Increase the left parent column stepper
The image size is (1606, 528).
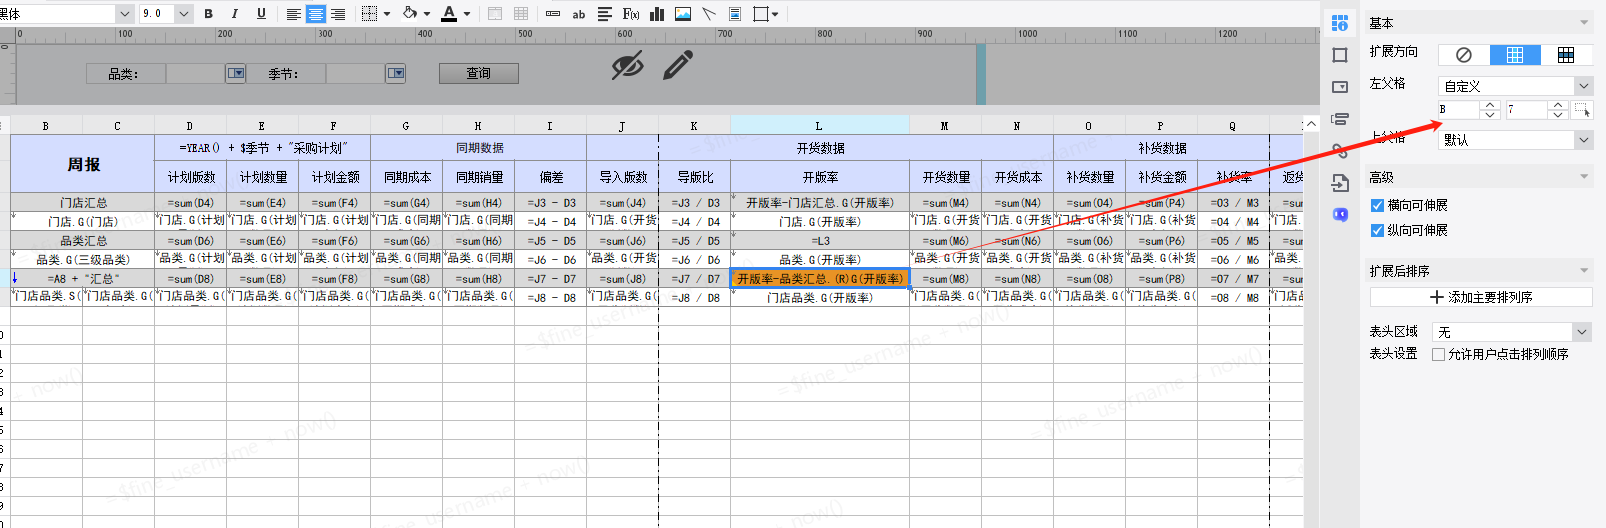click(1490, 105)
